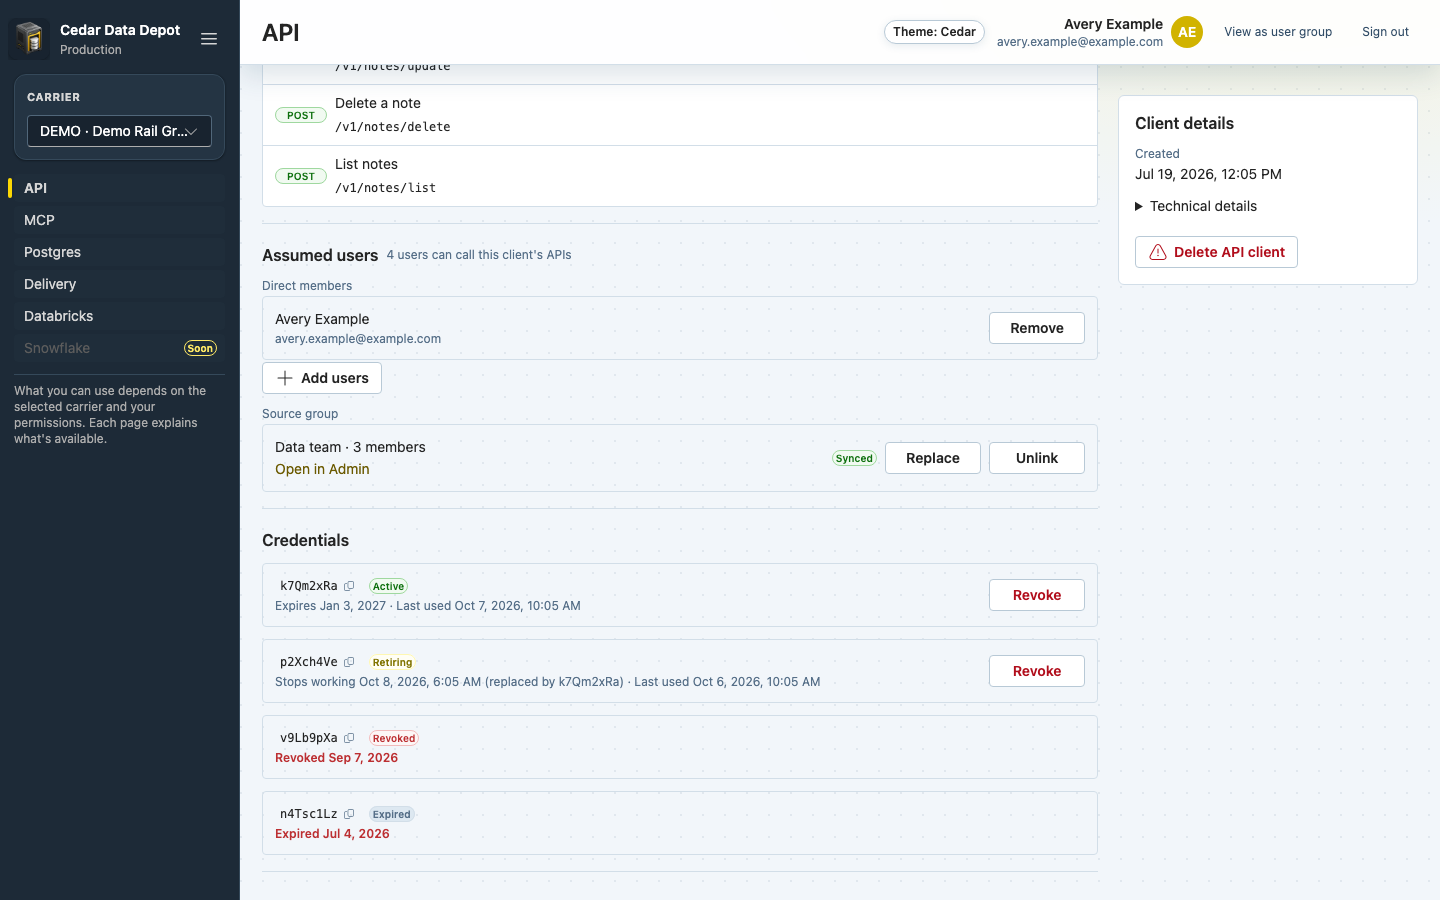This screenshot has height=900, width=1440.
Task: Click View as user group link
Action: pyautogui.click(x=1278, y=32)
